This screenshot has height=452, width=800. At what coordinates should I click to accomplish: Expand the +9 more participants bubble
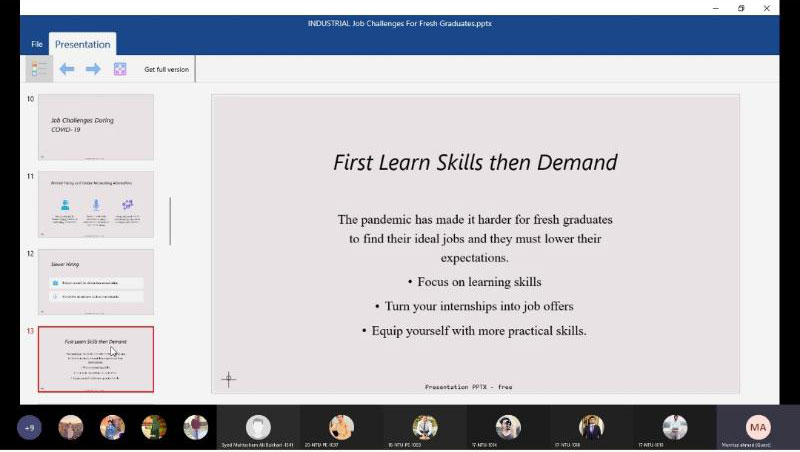click(29, 428)
